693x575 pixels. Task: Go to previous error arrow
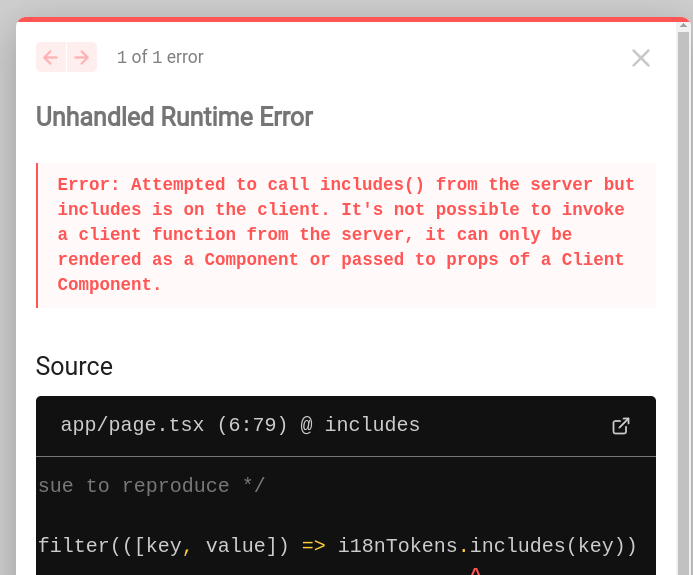[51, 57]
